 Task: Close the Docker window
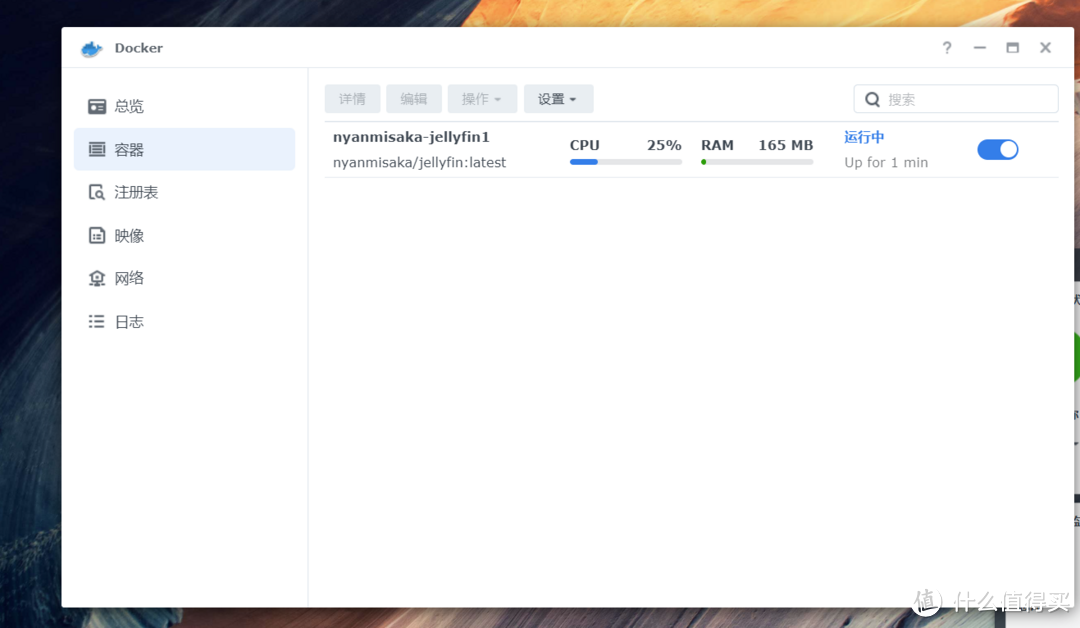pyautogui.click(x=1046, y=48)
